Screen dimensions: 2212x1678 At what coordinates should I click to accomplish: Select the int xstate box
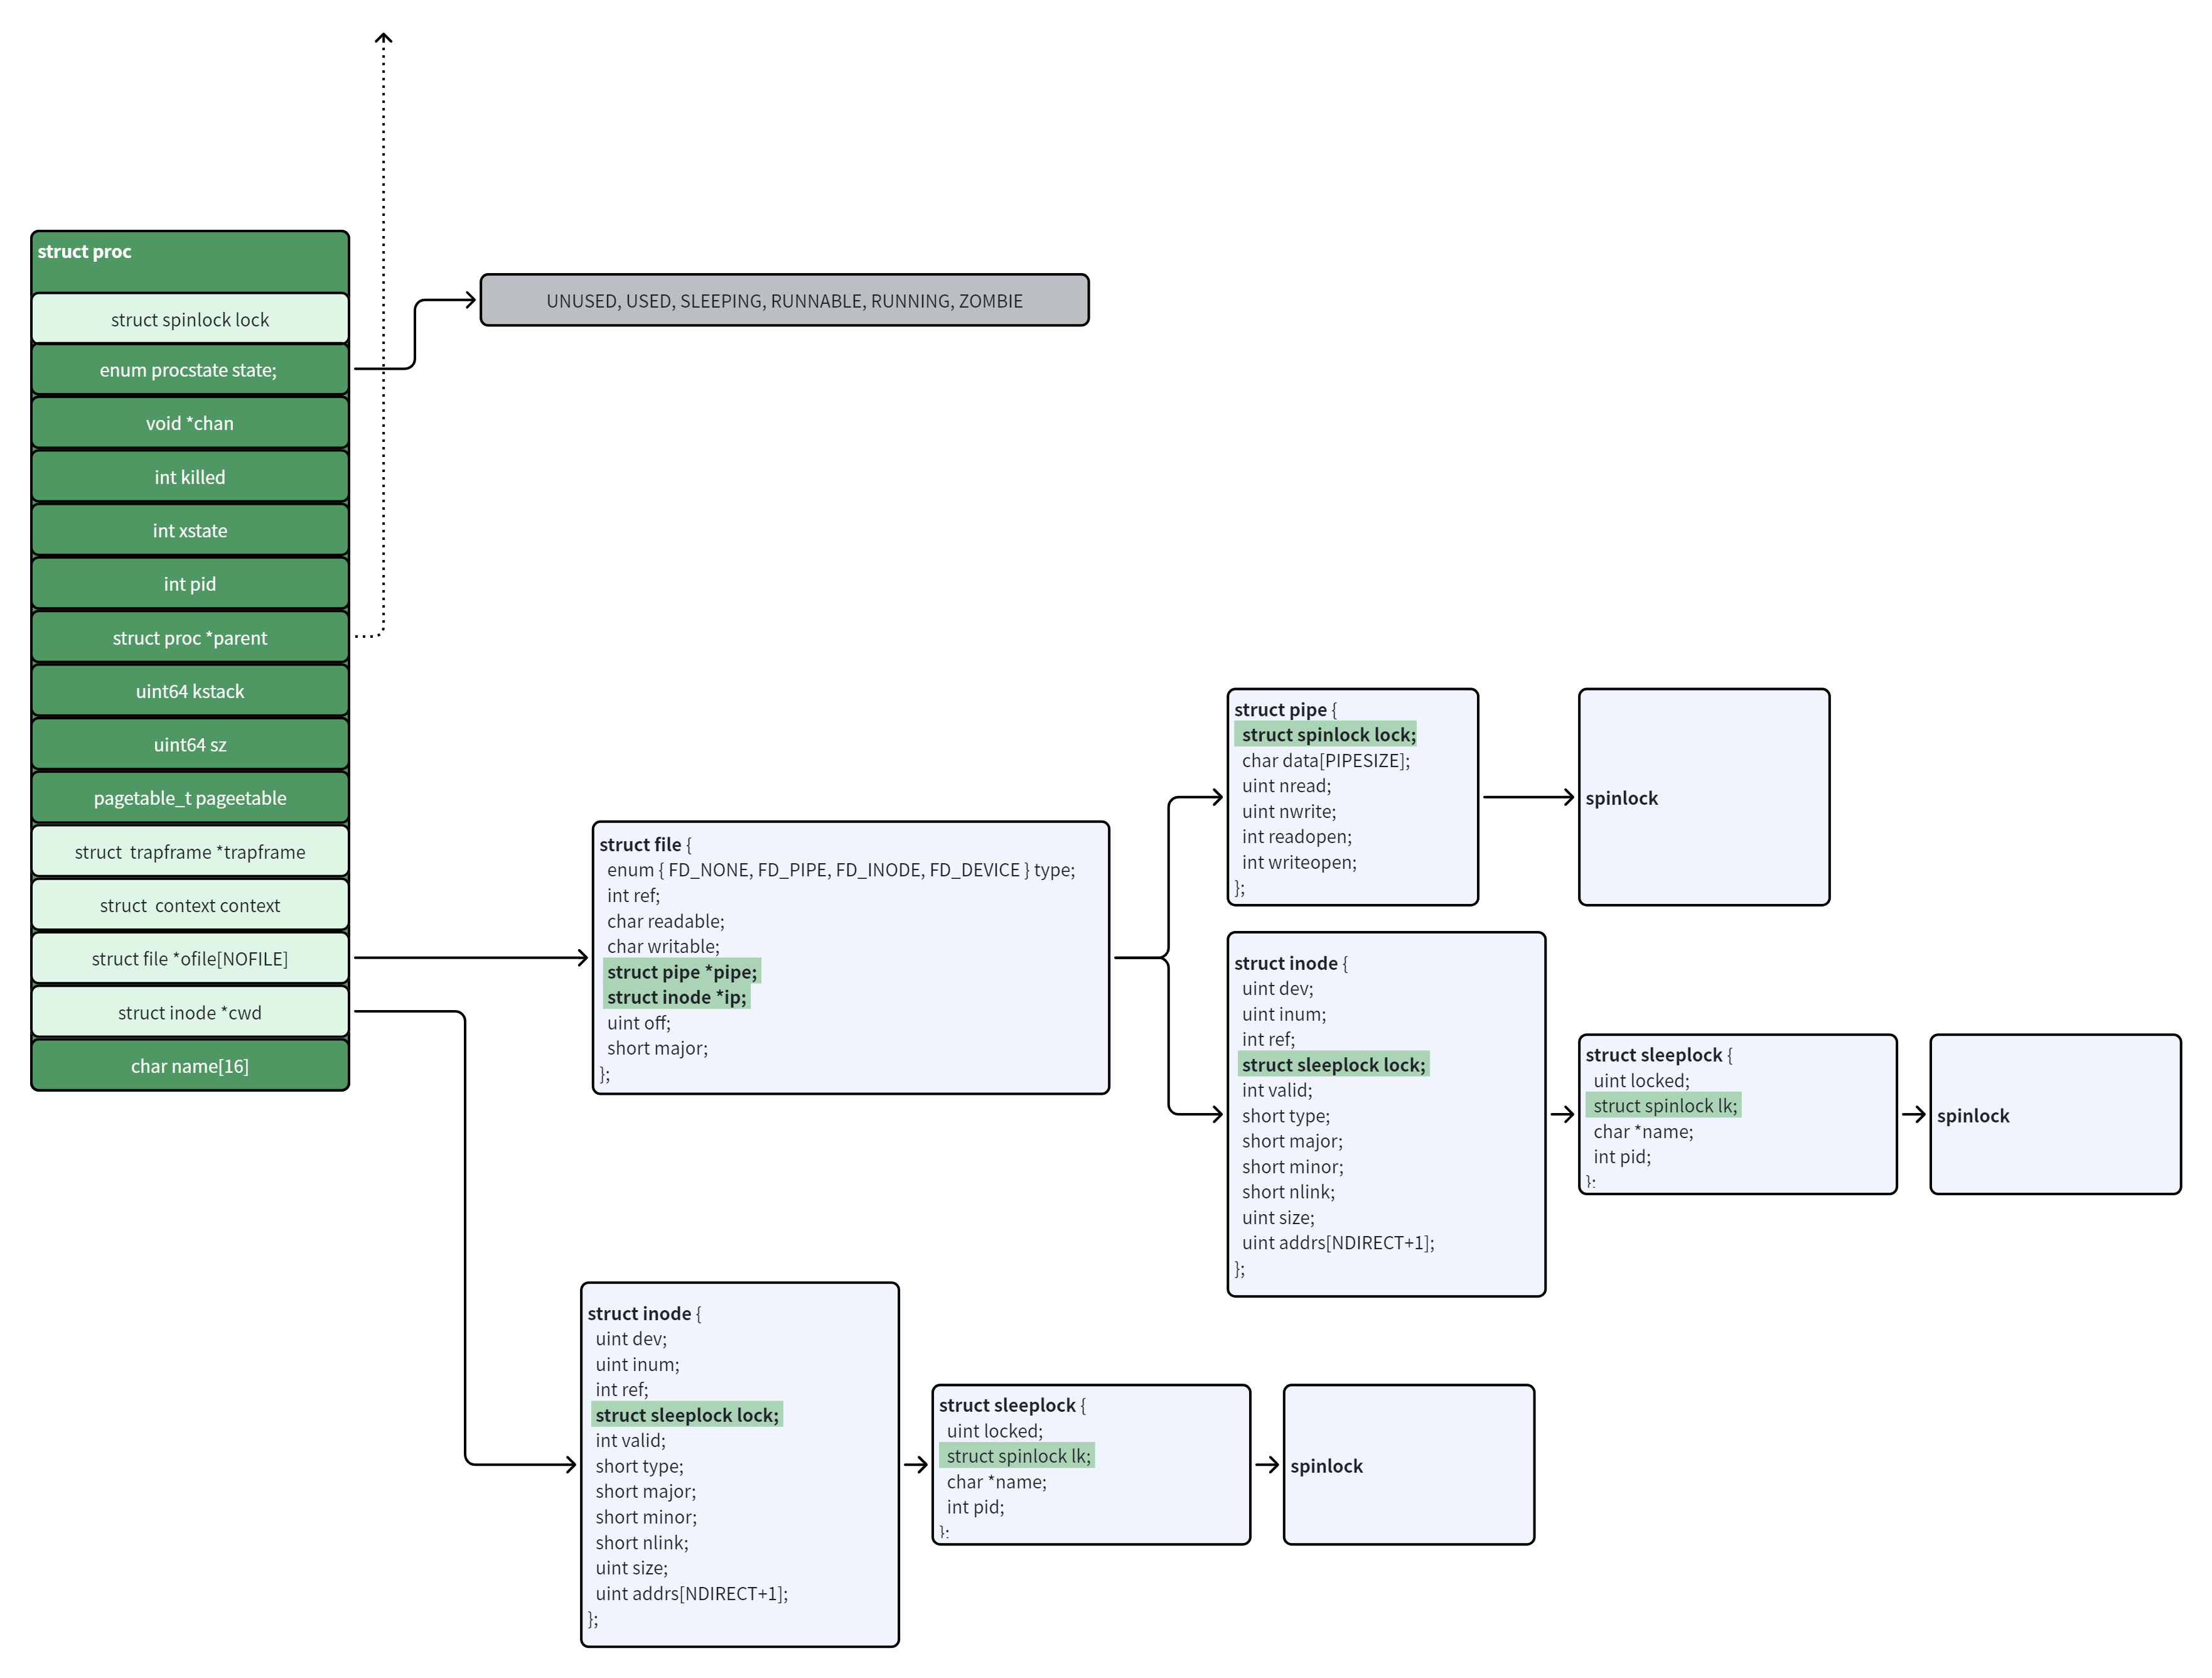tap(190, 531)
